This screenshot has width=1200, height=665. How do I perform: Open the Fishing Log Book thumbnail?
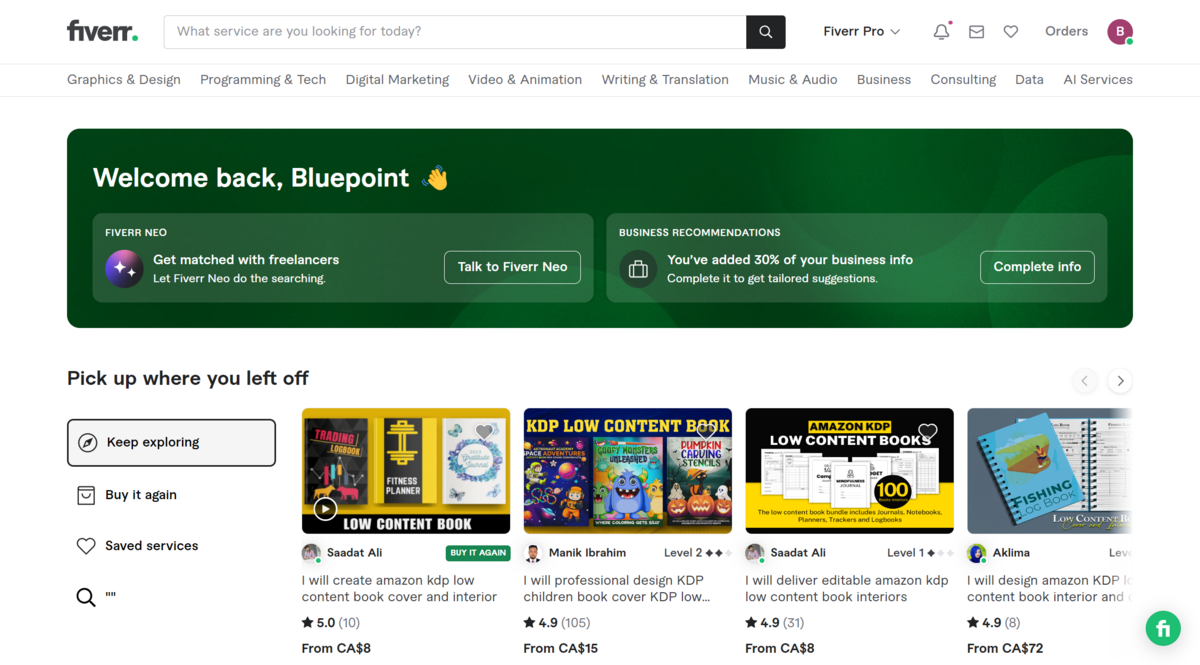[1050, 471]
